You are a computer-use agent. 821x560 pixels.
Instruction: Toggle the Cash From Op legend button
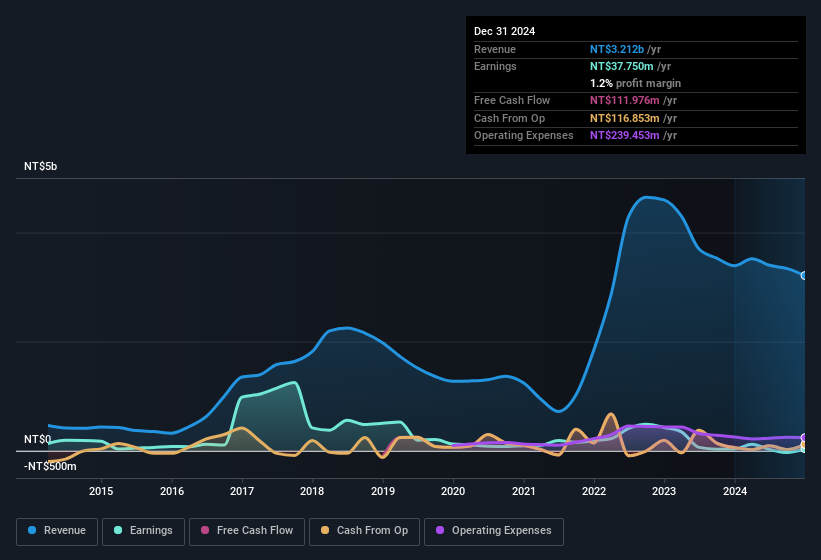pyautogui.click(x=364, y=532)
